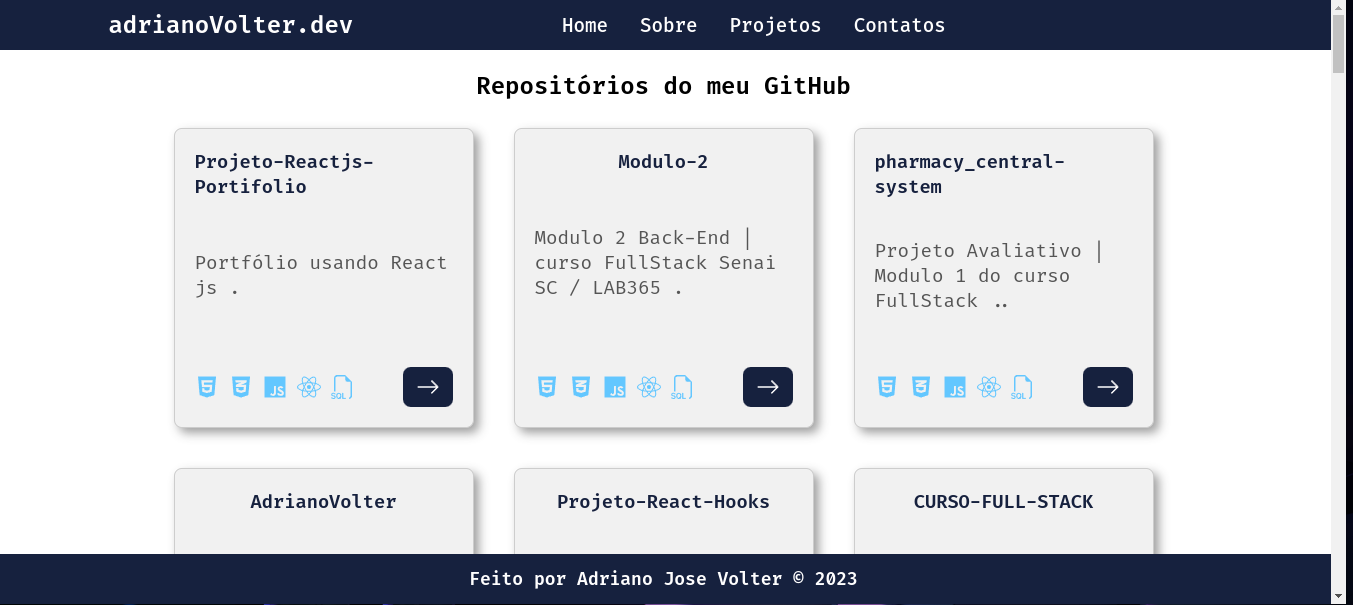
Task: Click the page vertical scrollbar thumb
Action: (1339, 44)
